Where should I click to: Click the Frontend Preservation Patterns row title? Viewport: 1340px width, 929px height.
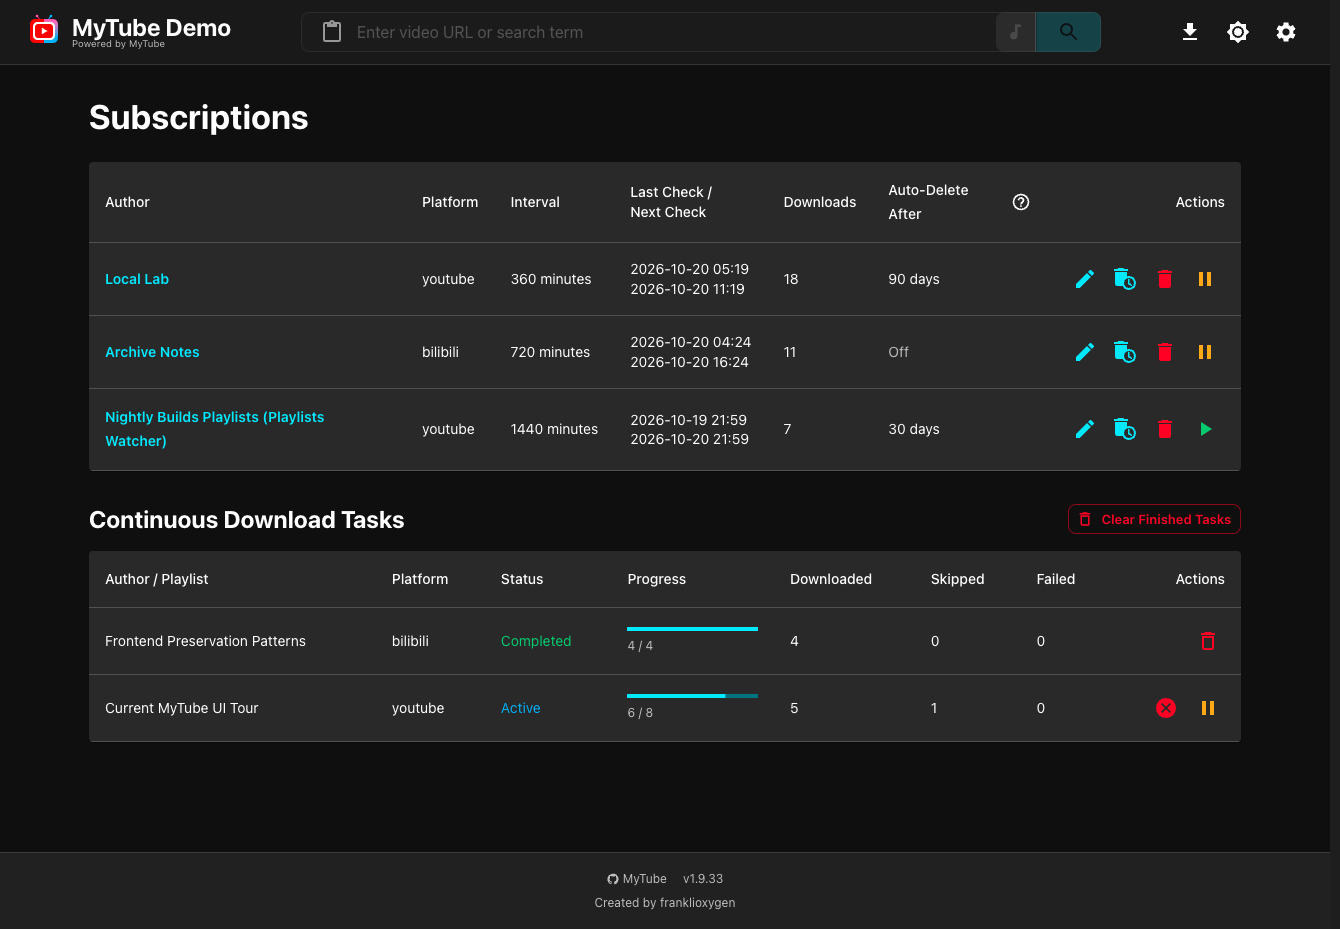tap(205, 641)
